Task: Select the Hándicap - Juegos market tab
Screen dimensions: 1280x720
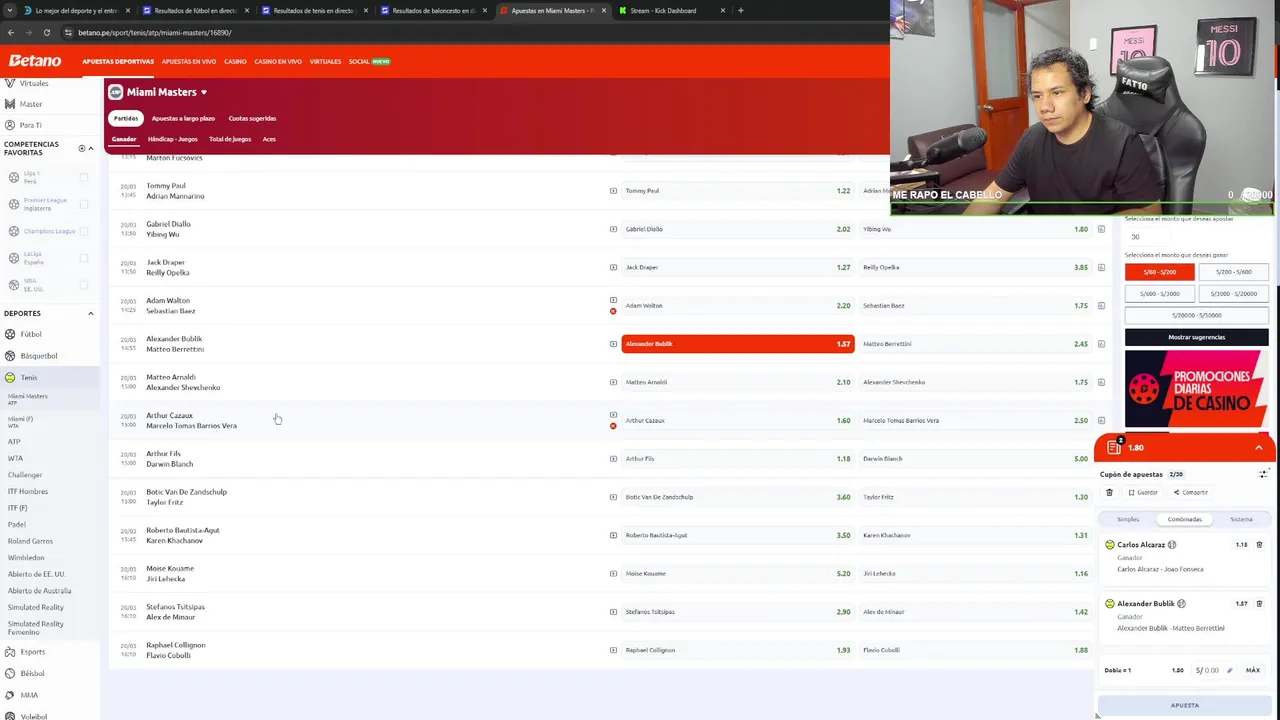Action: (172, 139)
